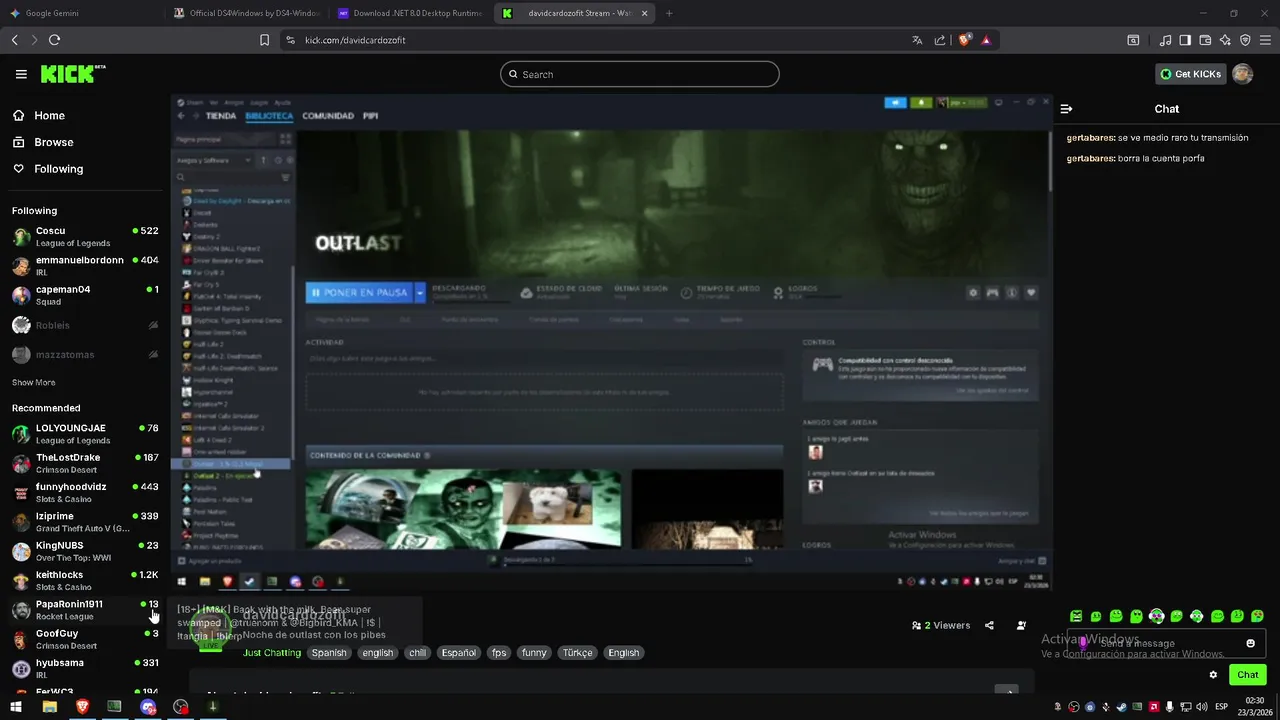Click the KICK logo
This screenshot has width=1280, height=720.
[72, 74]
